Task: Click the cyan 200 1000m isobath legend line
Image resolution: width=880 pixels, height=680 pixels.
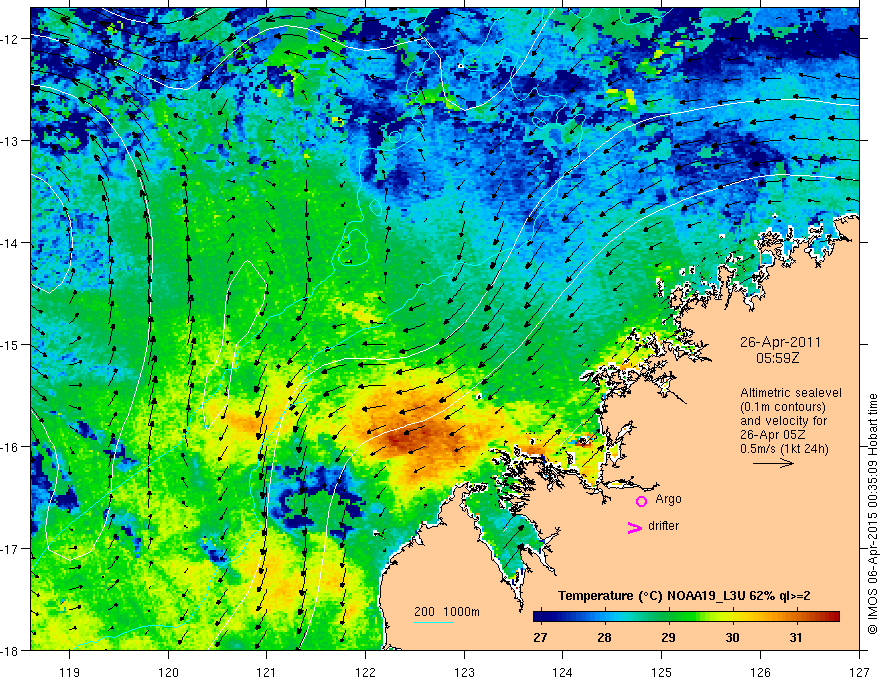Action: coord(434,622)
